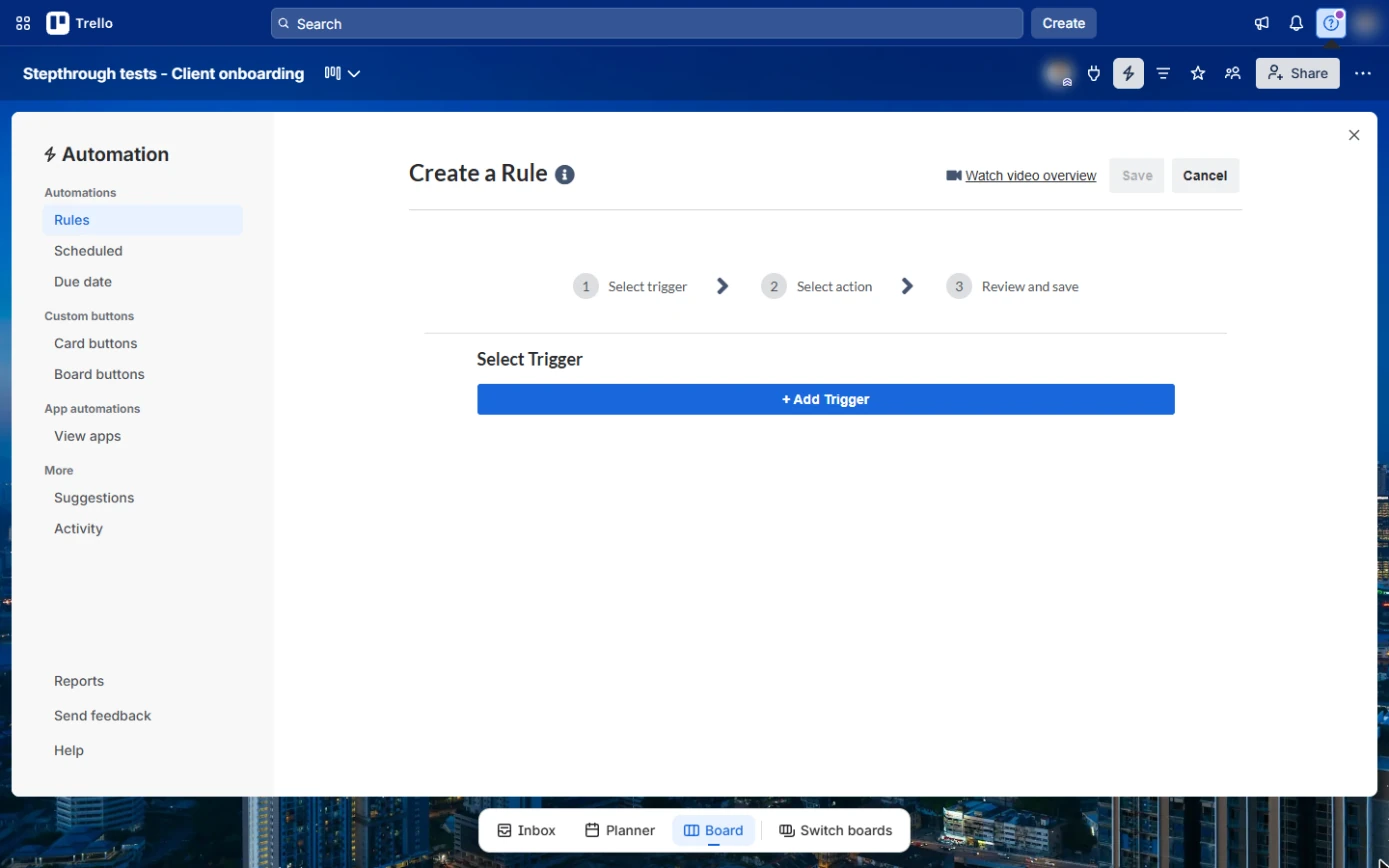The height and width of the screenshot is (868, 1389).
Task: Click the board member avatar
Action: pos(1058,73)
